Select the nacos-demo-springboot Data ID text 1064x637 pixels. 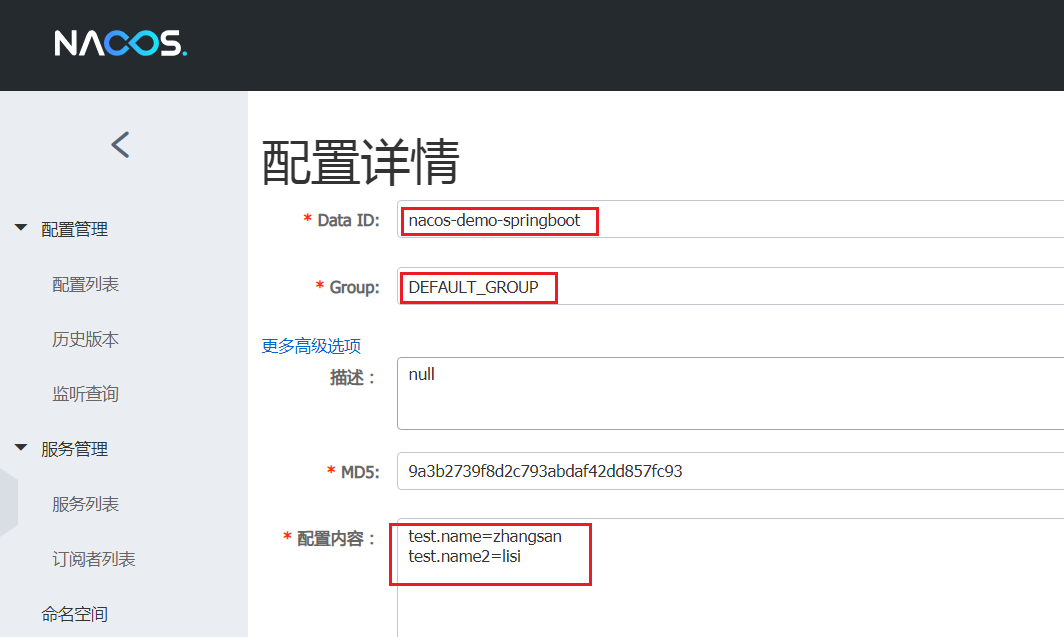(496, 218)
